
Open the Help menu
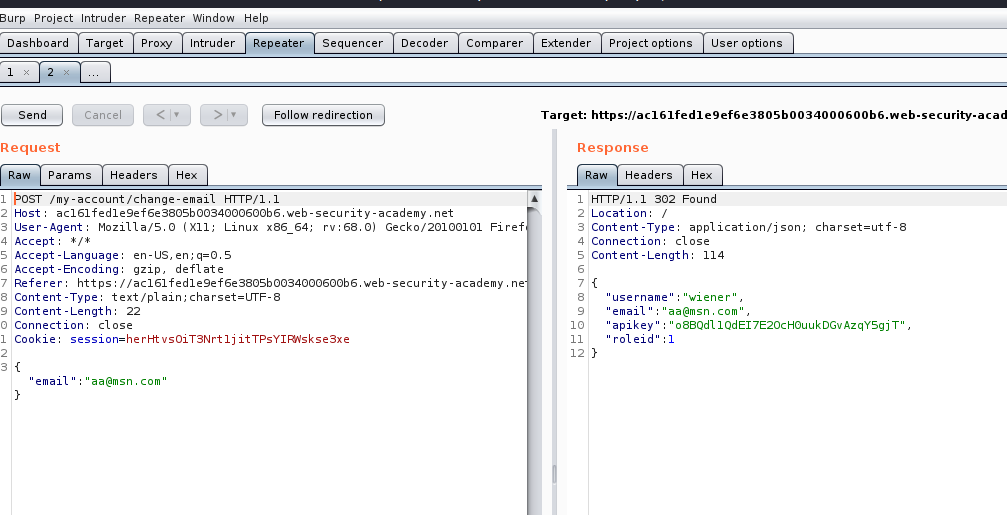256,18
